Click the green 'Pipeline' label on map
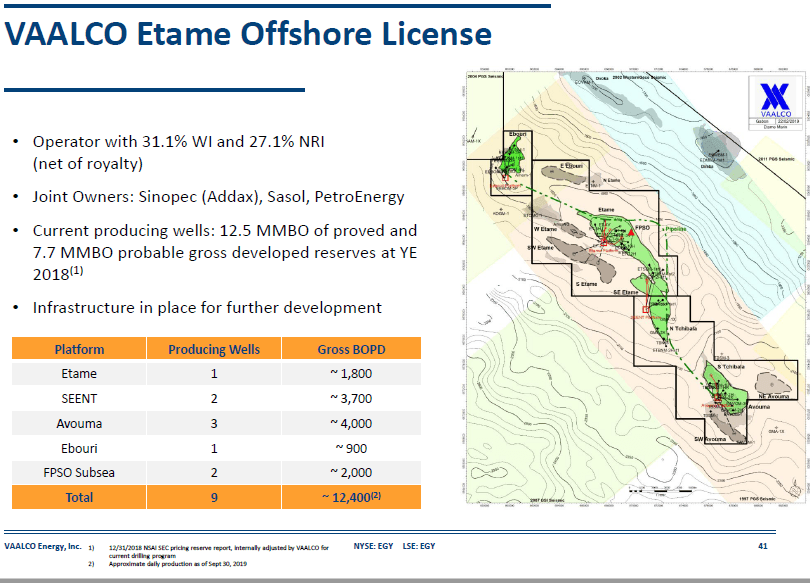810x583 pixels. tap(676, 229)
